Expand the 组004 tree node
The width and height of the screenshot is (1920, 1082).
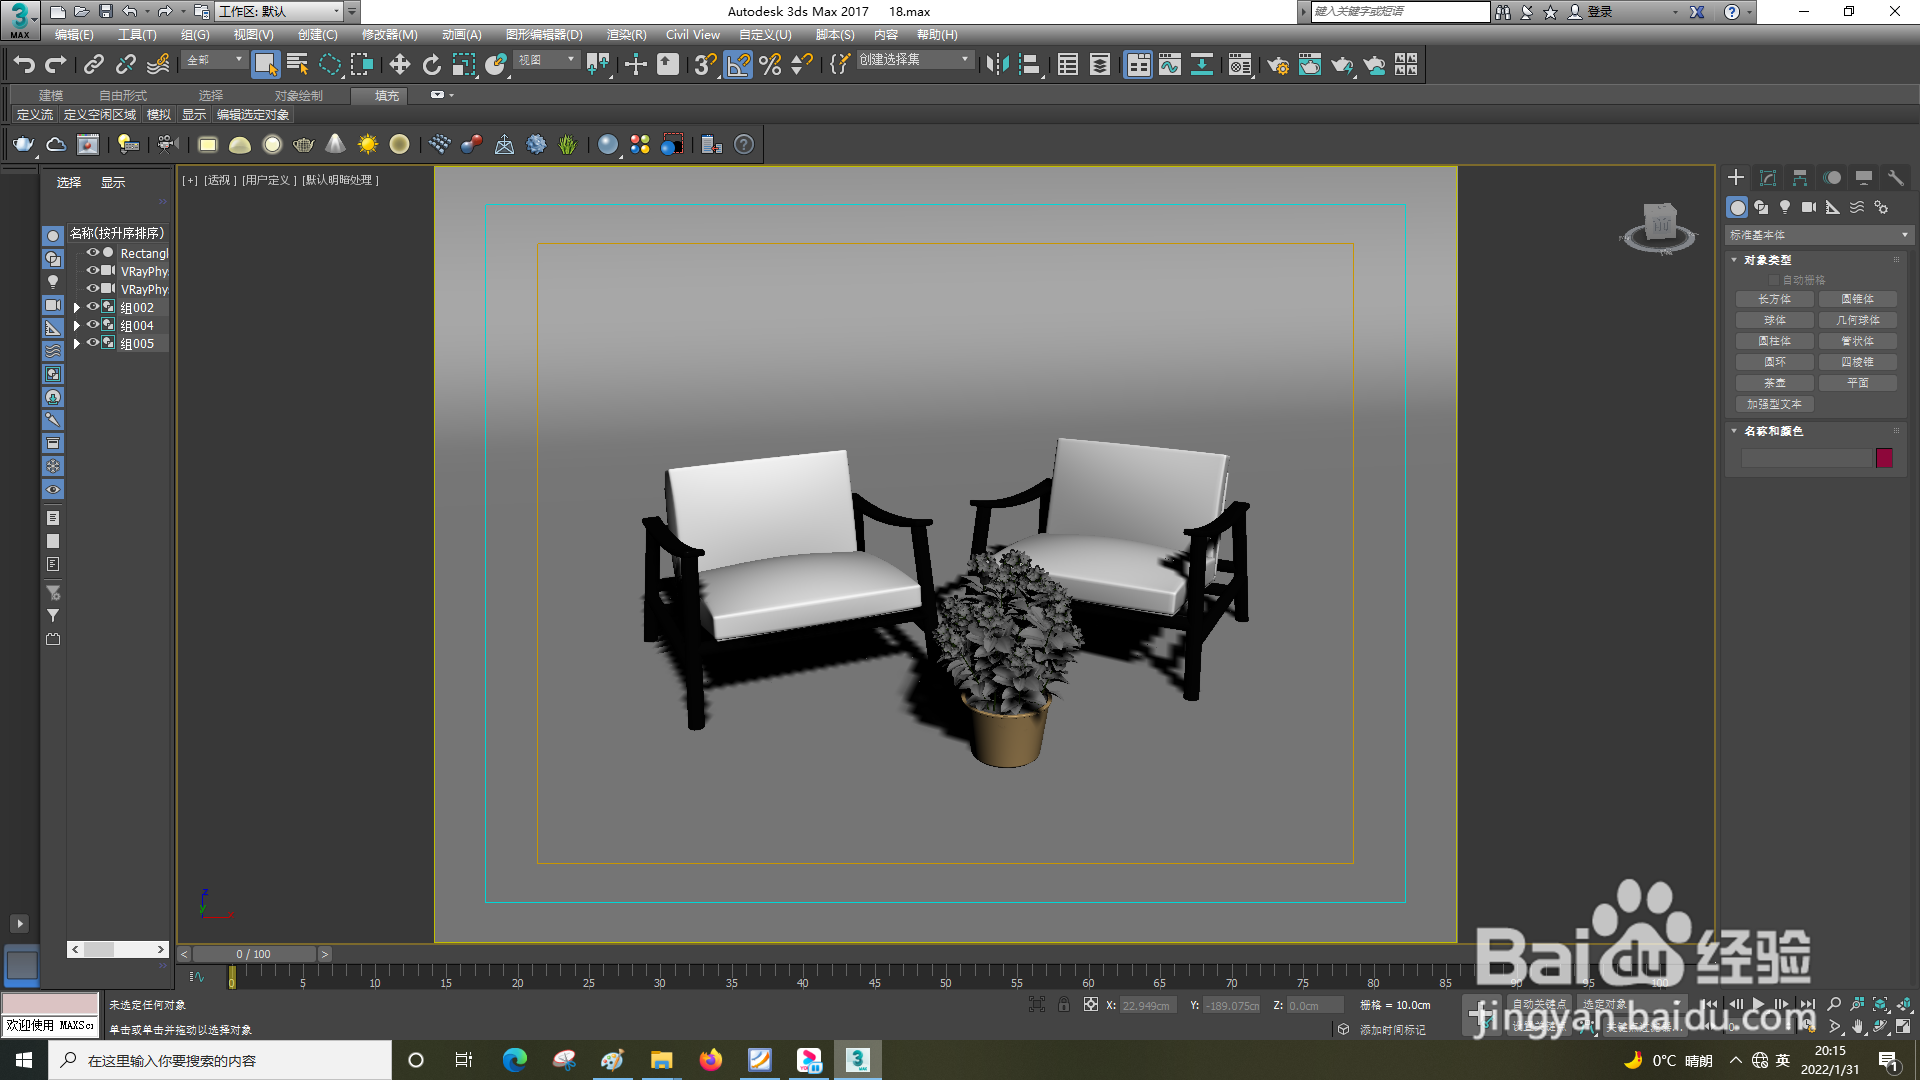[x=77, y=326]
